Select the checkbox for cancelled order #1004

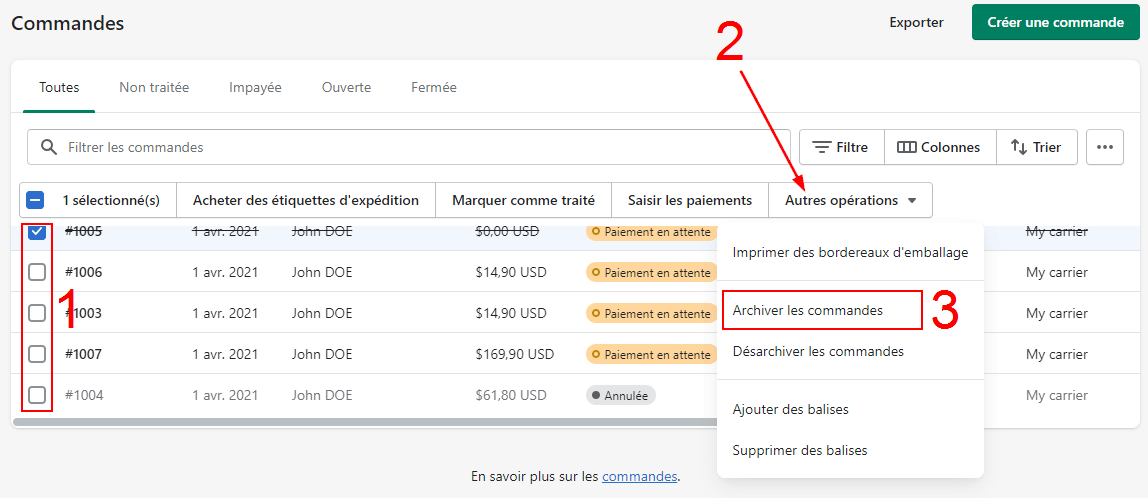(x=37, y=395)
